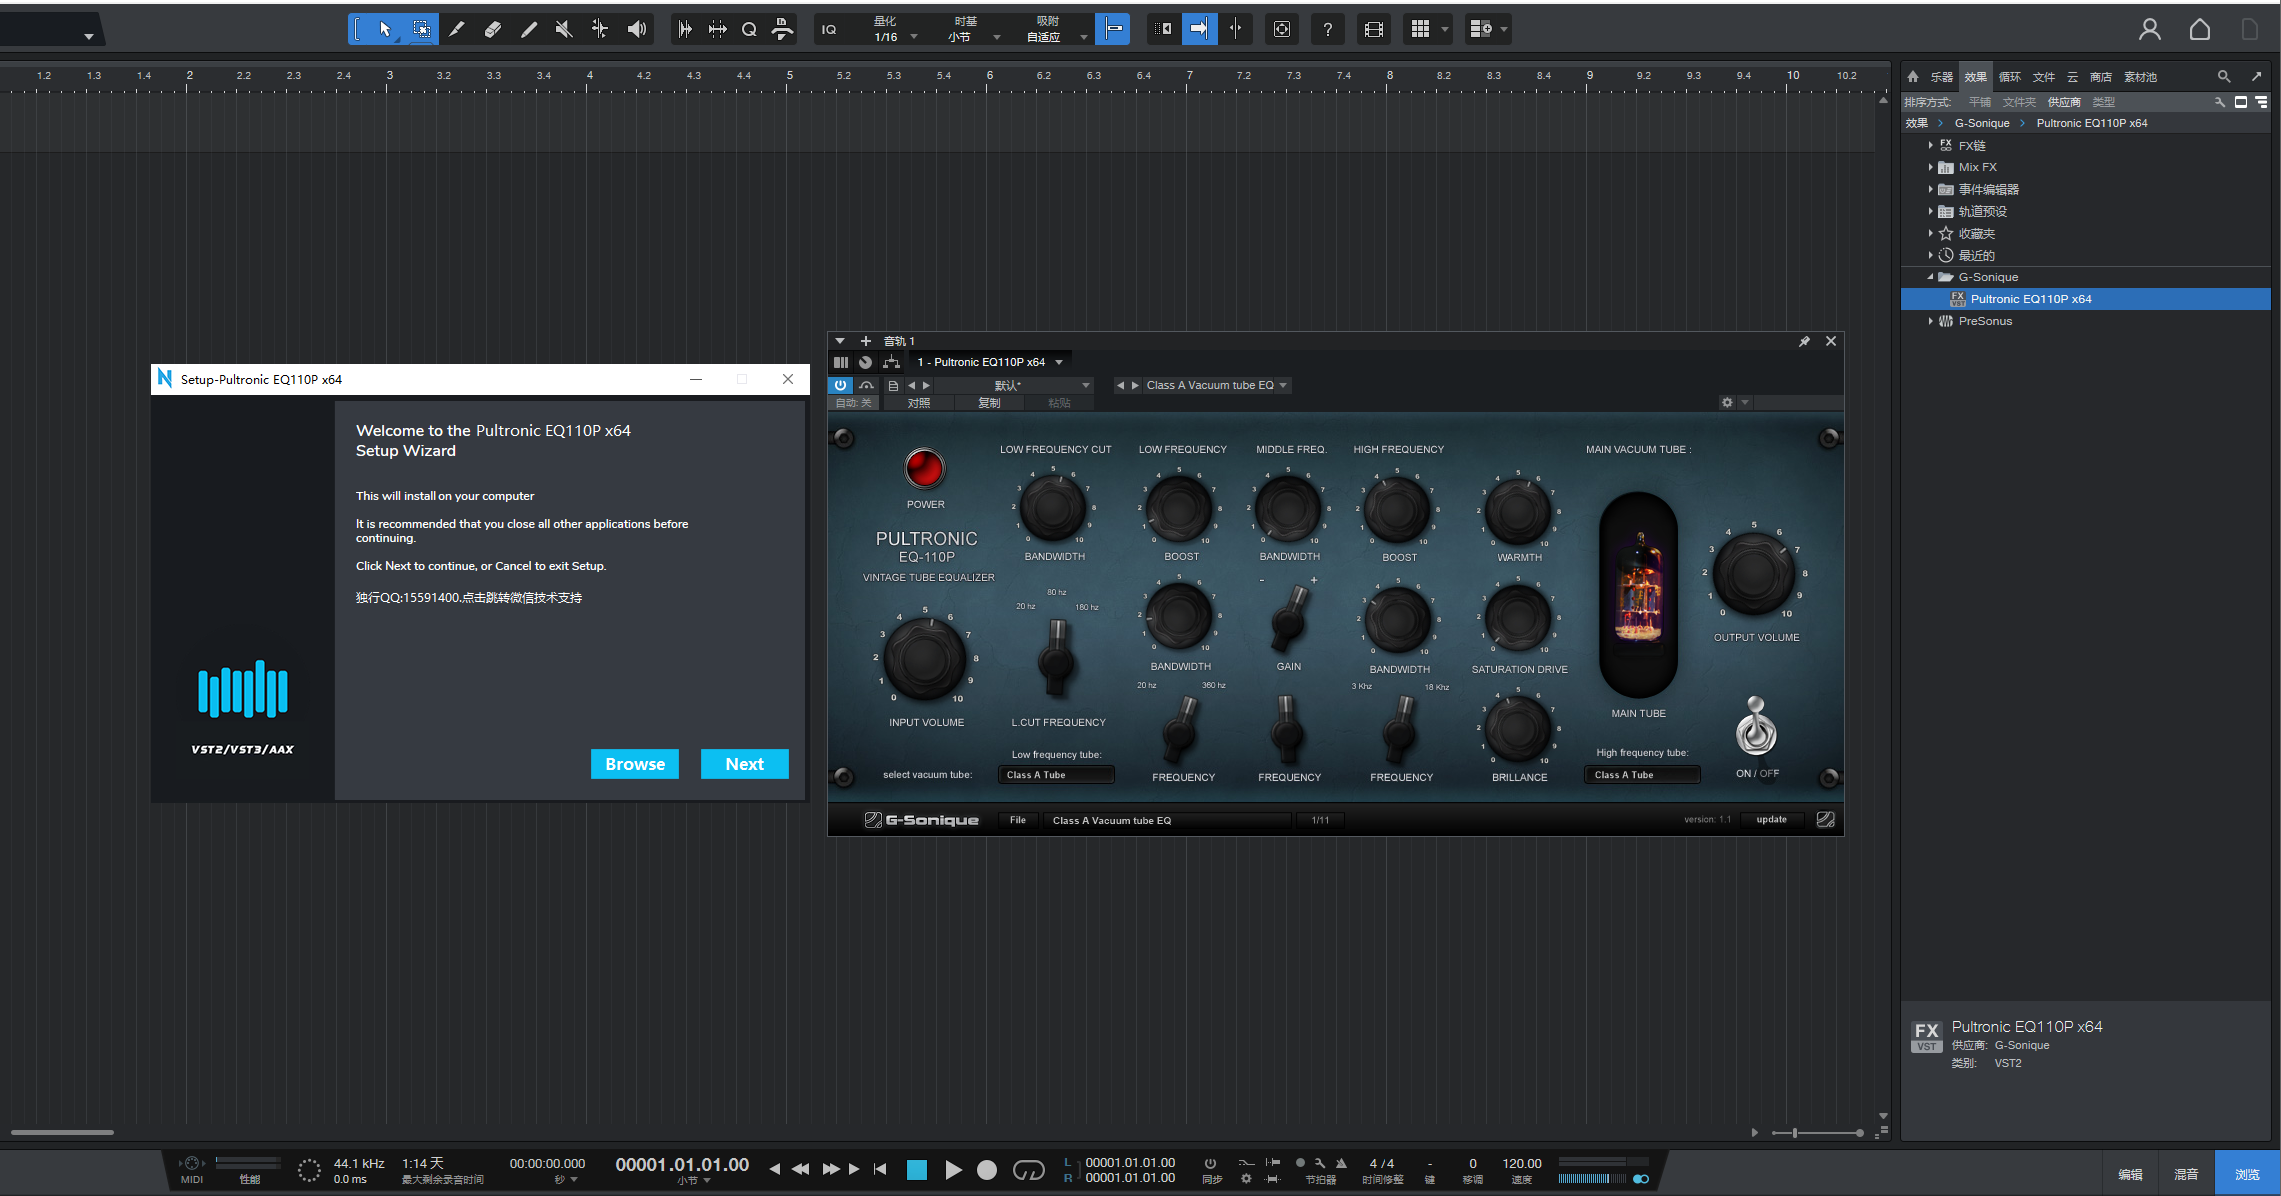
Task: Select the Arrow tool in the toolbar
Action: 385,29
